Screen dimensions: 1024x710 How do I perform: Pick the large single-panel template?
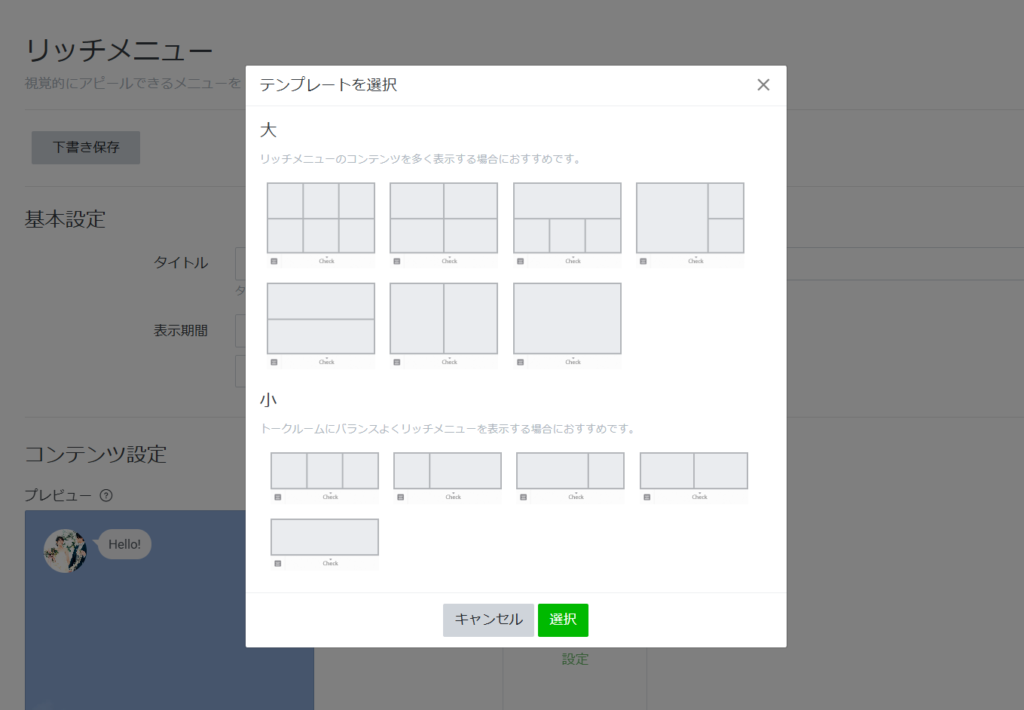click(x=567, y=318)
